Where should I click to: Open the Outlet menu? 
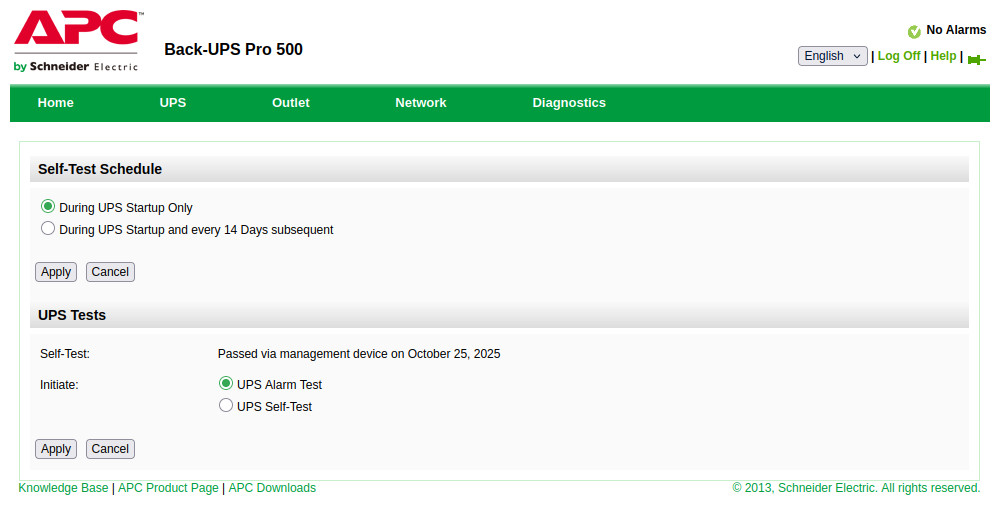291,103
